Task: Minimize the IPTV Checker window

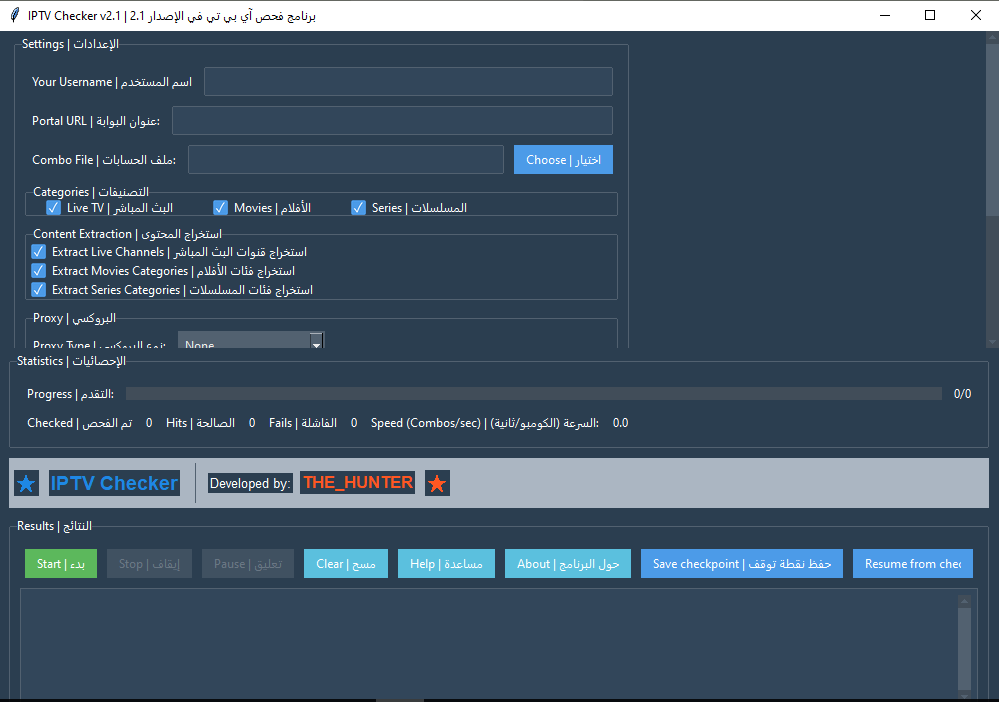Action: 885,15
